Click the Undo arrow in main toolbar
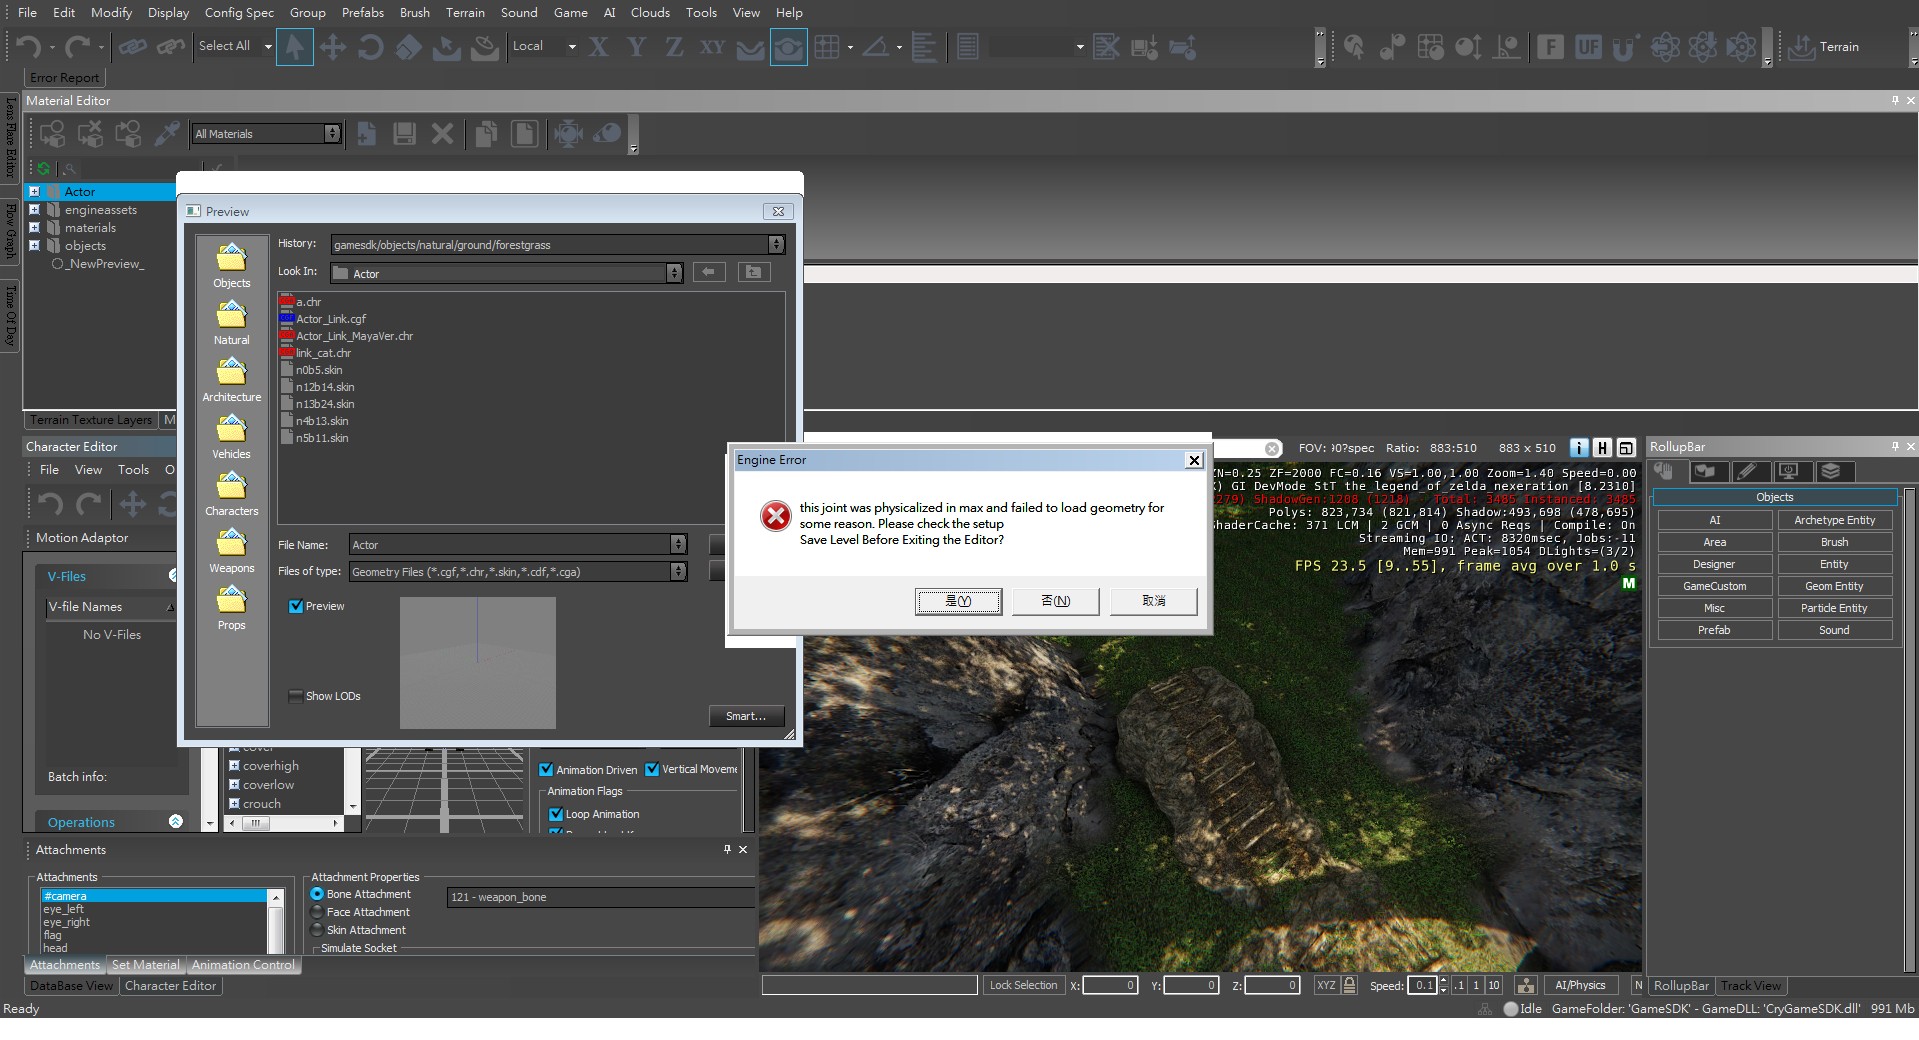1919x1040 pixels. [x=29, y=47]
